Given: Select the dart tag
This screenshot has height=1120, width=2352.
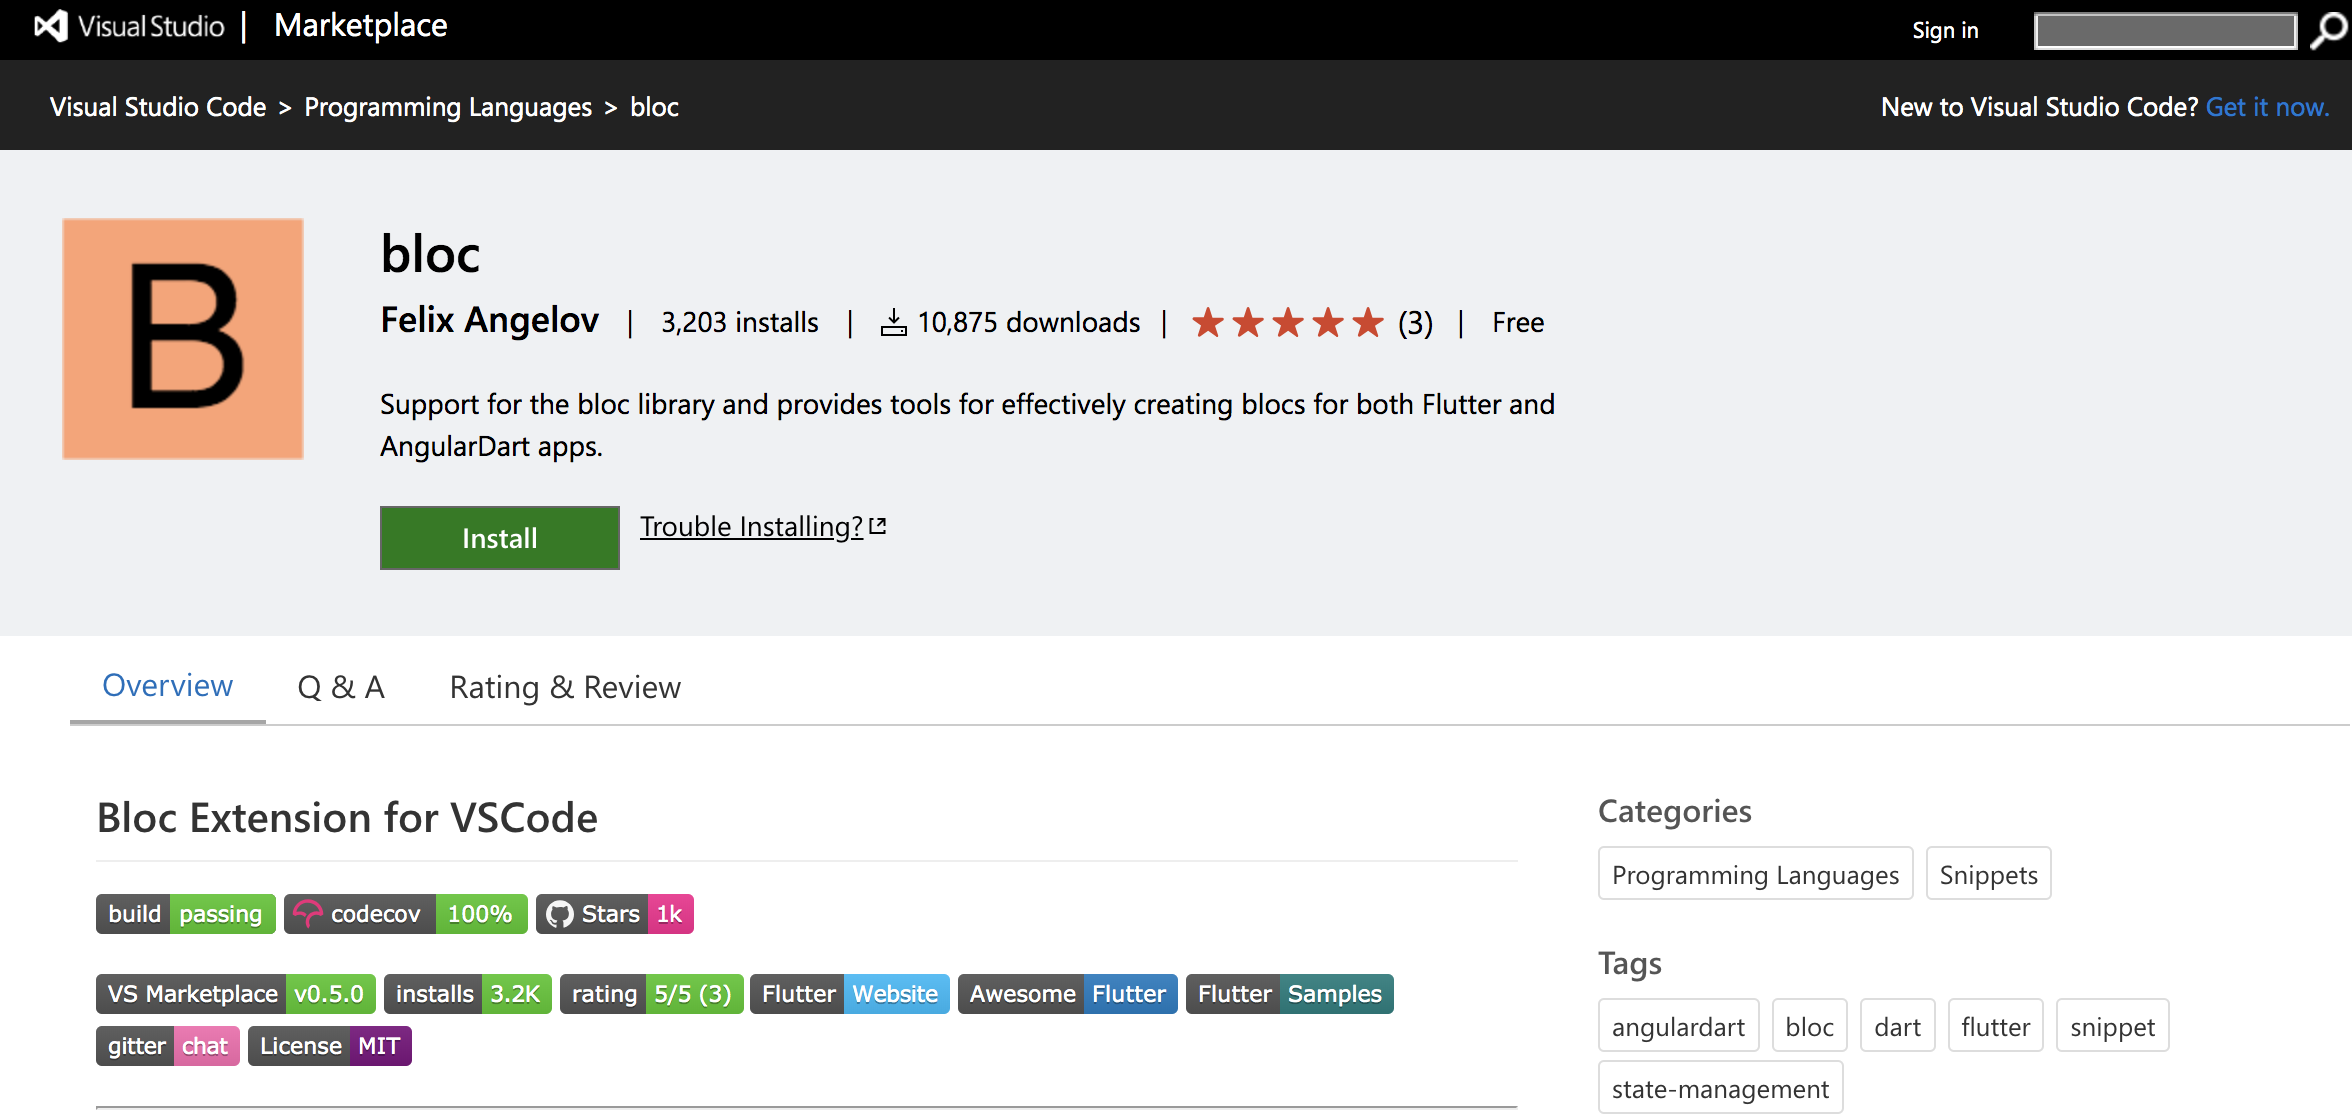Looking at the screenshot, I should 1898,1026.
